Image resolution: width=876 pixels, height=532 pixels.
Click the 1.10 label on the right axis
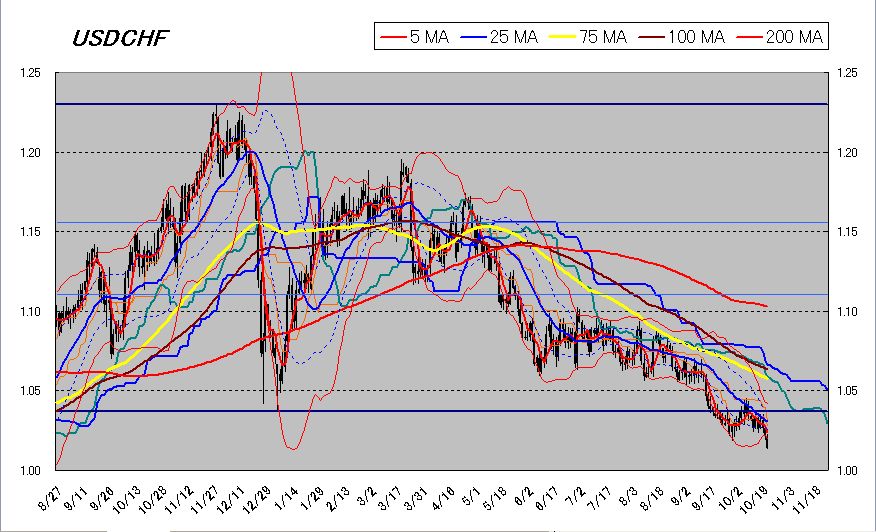coord(846,311)
